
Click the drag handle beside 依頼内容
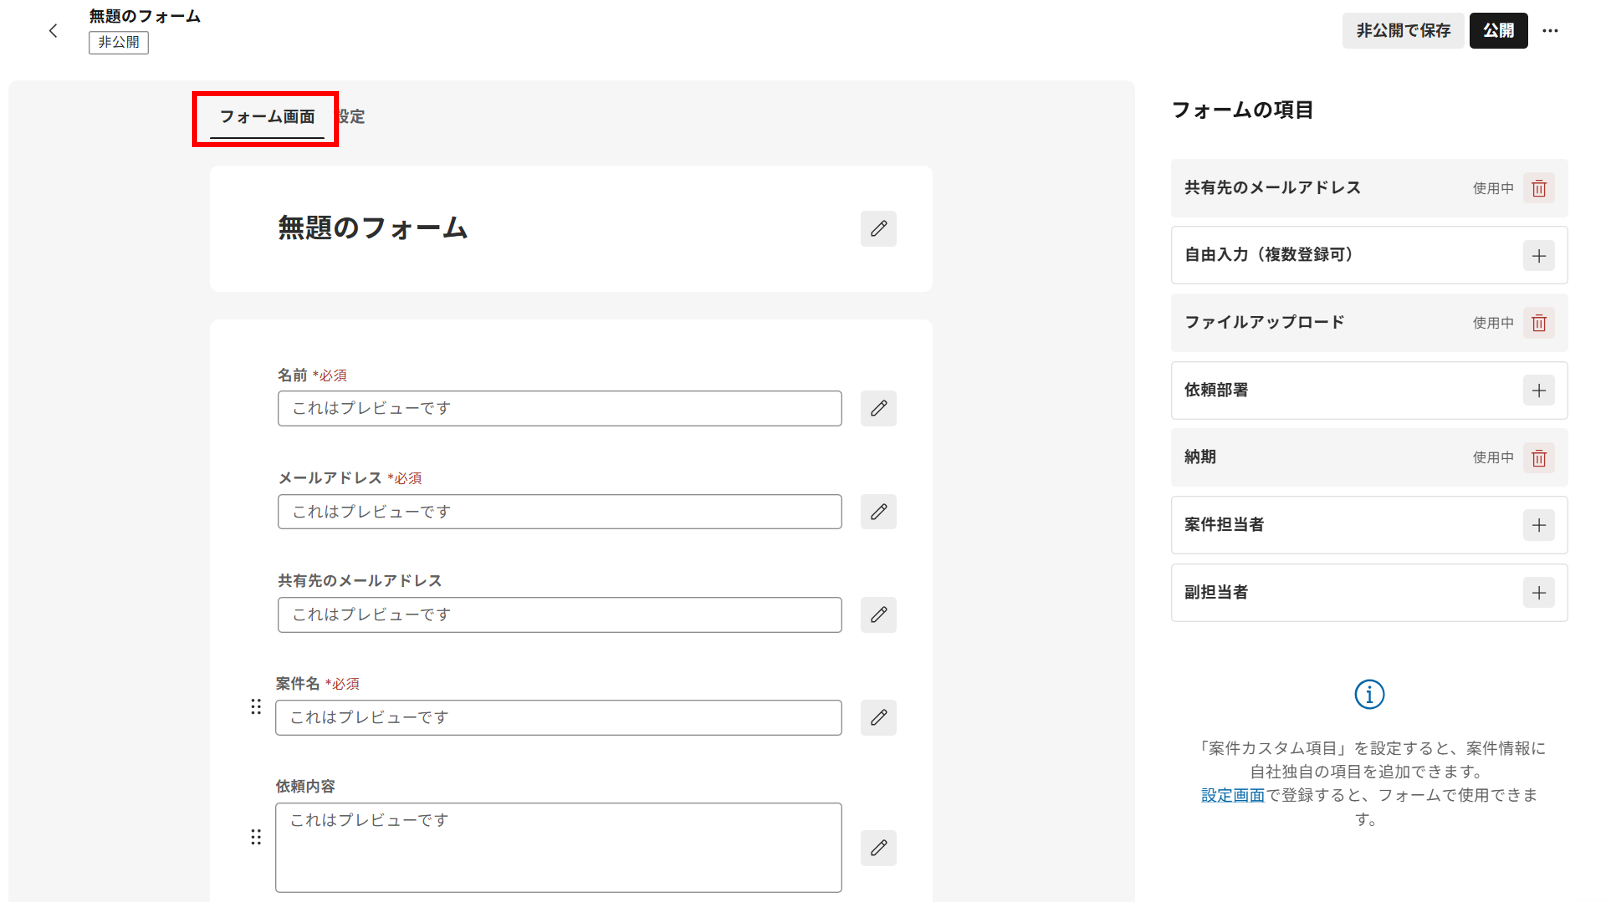pos(256,837)
